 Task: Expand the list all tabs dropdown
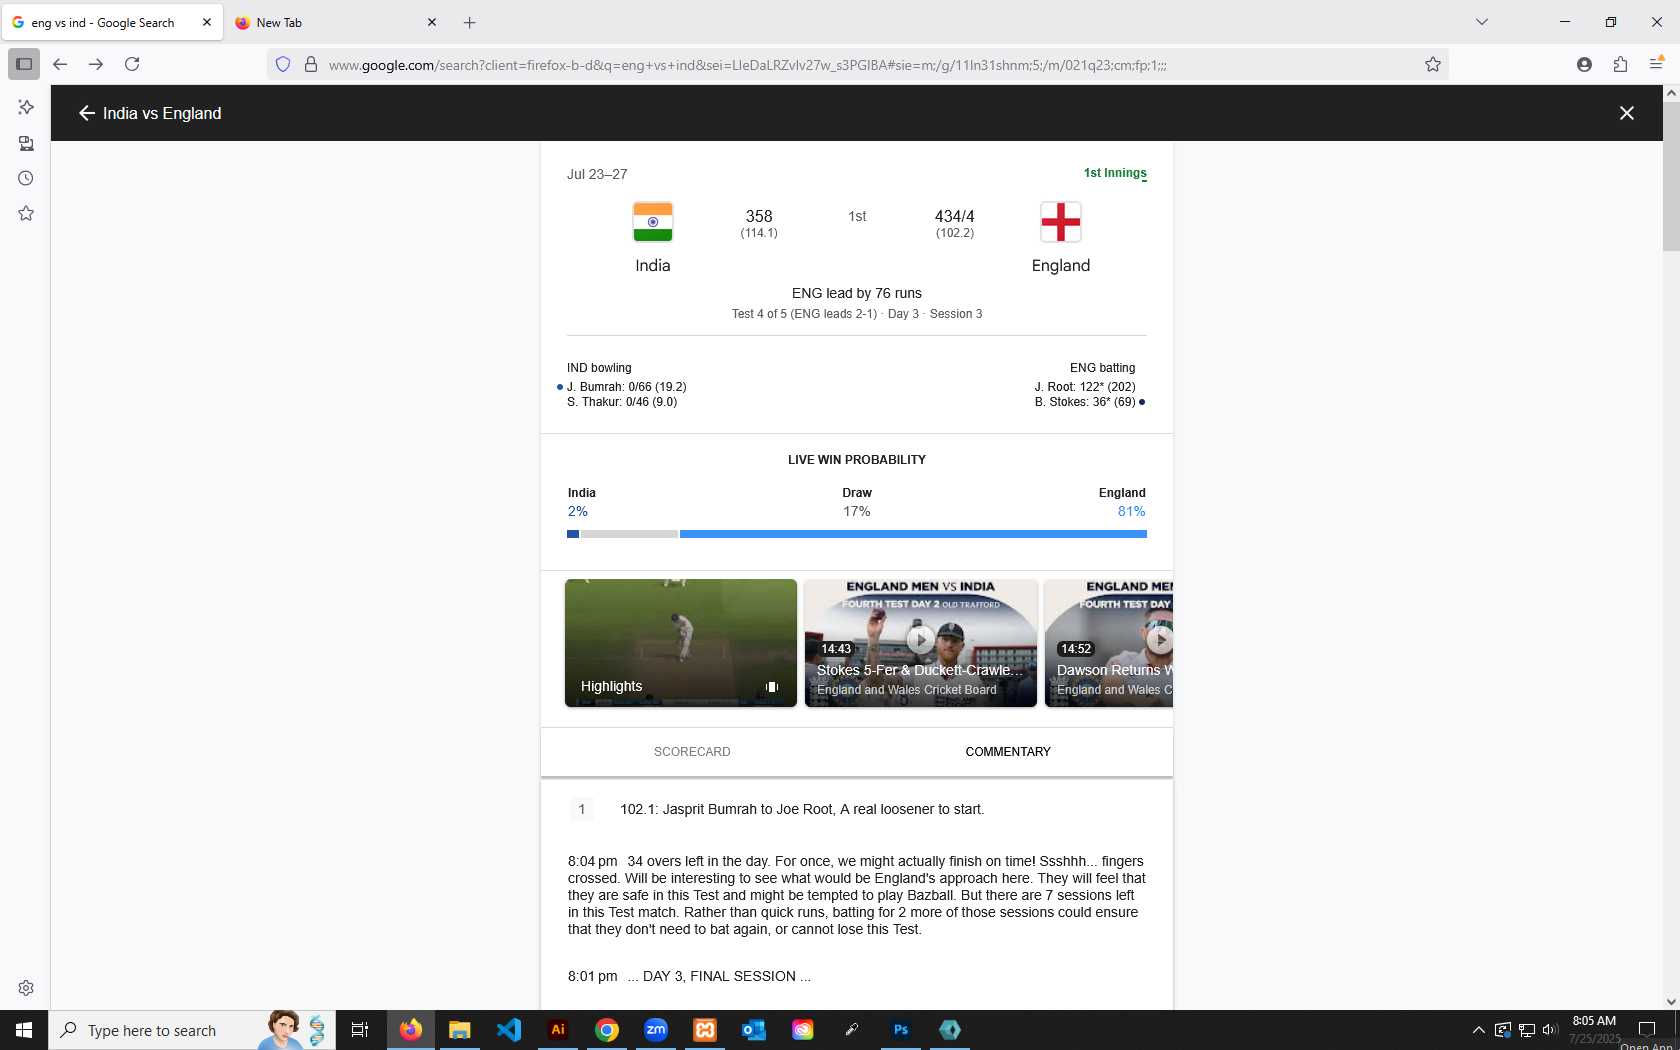1482,22
